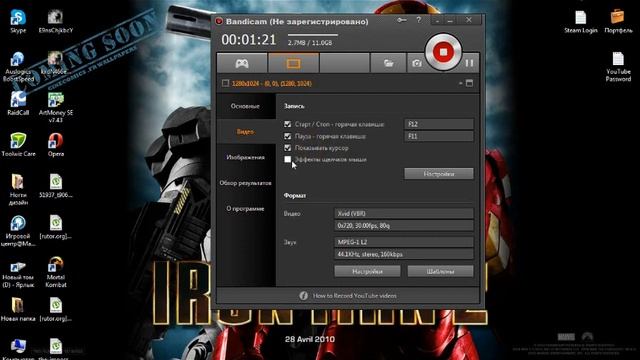Select Auslogics BoostSpeed desktop shortcut
The width and height of the screenshot is (640, 360).
[x=18, y=67]
